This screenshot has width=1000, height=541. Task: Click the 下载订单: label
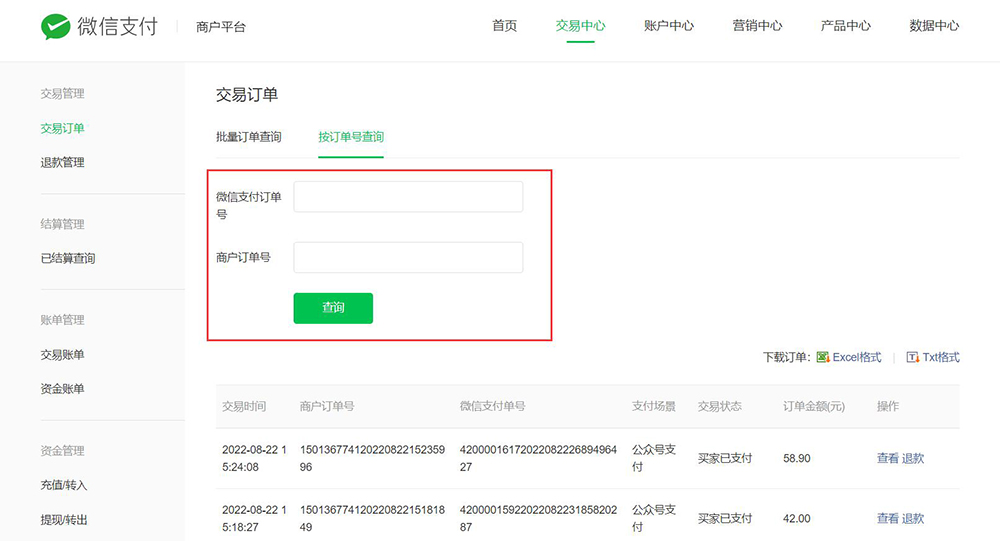787,357
